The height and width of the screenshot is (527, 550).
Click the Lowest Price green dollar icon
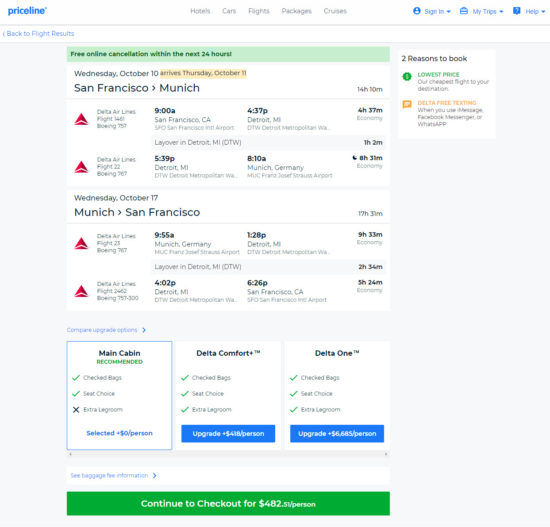tap(407, 76)
